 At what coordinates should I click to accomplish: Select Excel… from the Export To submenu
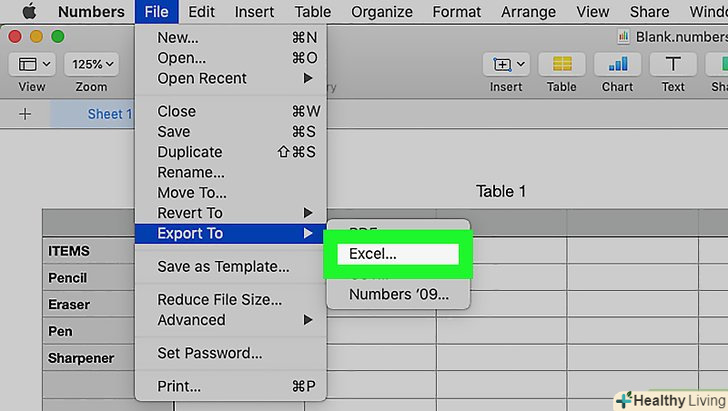[x=373, y=254]
